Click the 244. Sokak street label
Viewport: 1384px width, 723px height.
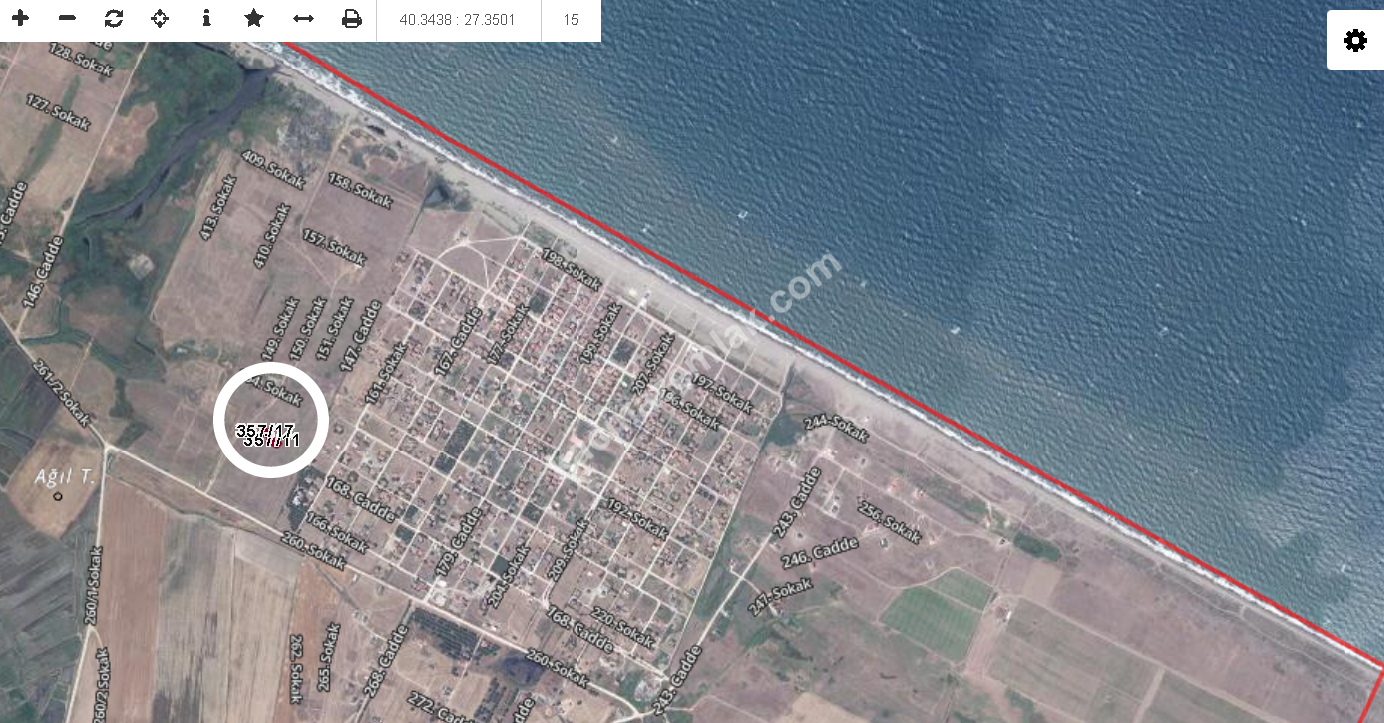point(836,426)
